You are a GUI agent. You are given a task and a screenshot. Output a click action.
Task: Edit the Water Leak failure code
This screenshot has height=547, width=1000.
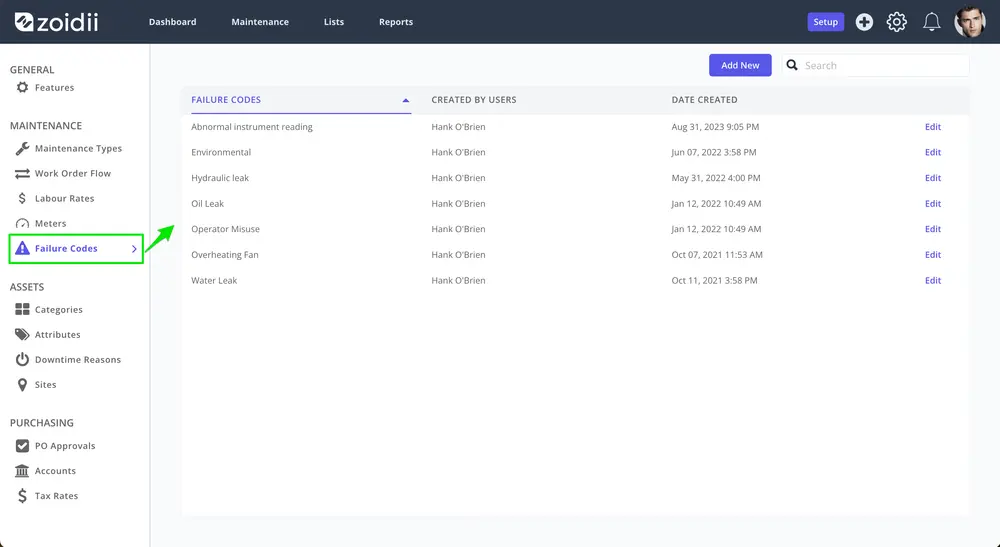[933, 281]
